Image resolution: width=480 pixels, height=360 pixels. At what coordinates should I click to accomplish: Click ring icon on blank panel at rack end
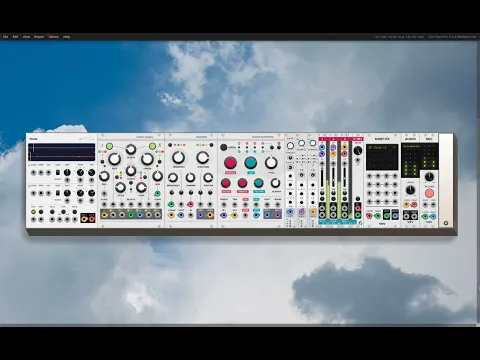click(446, 223)
